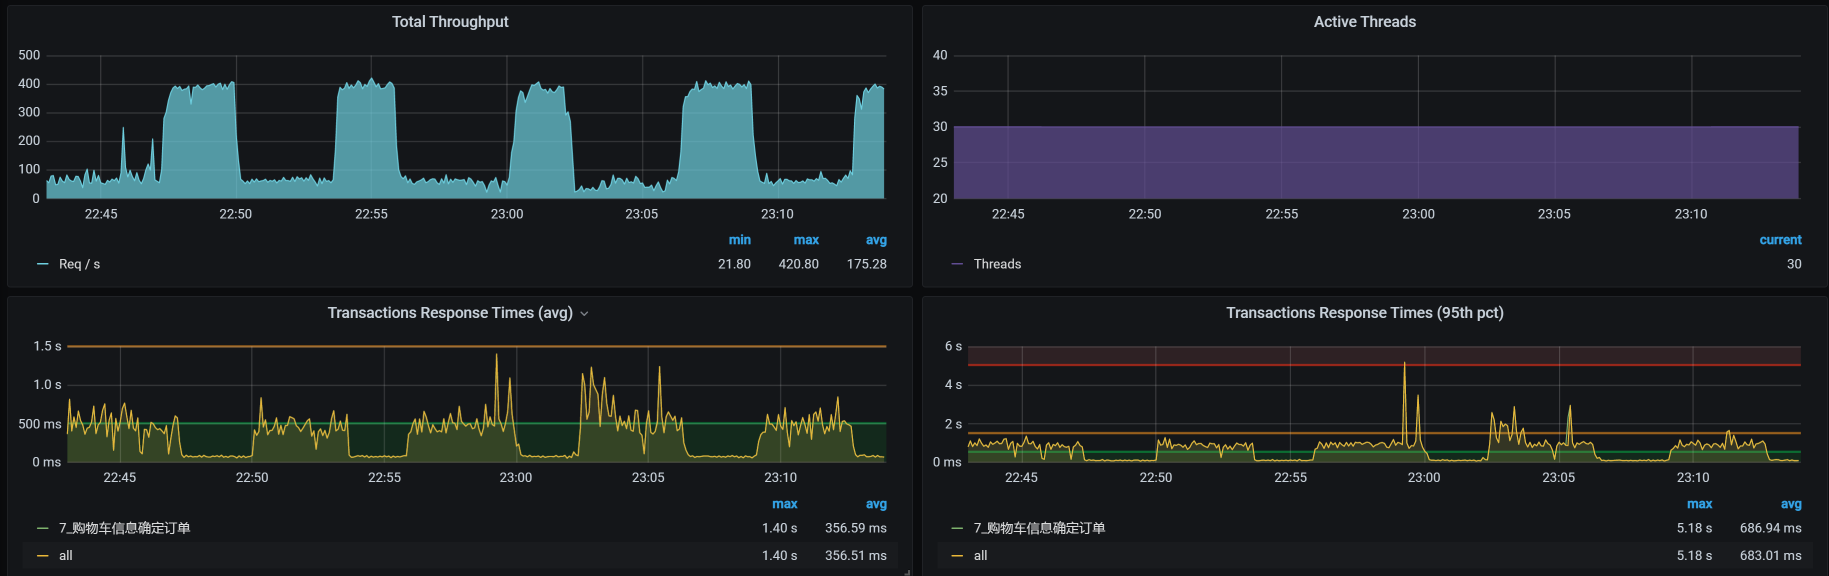Click yellow 'all' color line in 95th pct panel
Screen dimensions: 1829x576
point(957,556)
